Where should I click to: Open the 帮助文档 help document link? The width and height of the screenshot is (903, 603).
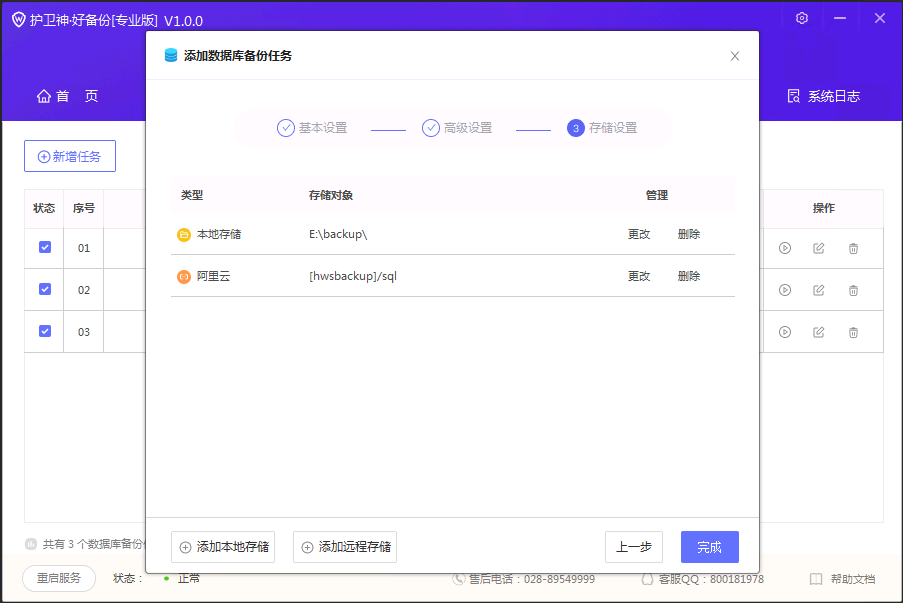[843, 579]
